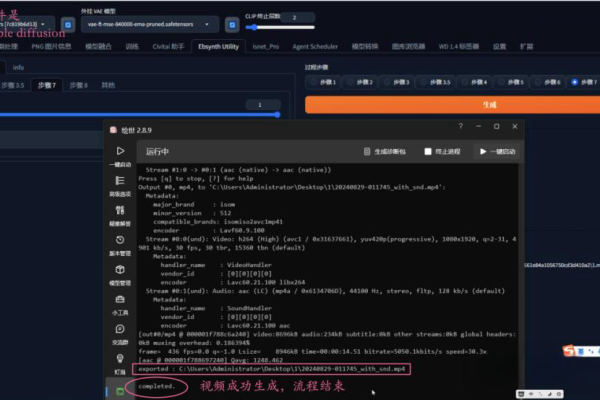Adjust the blue slider in 步骤 7 panel

[x=140, y=114]
